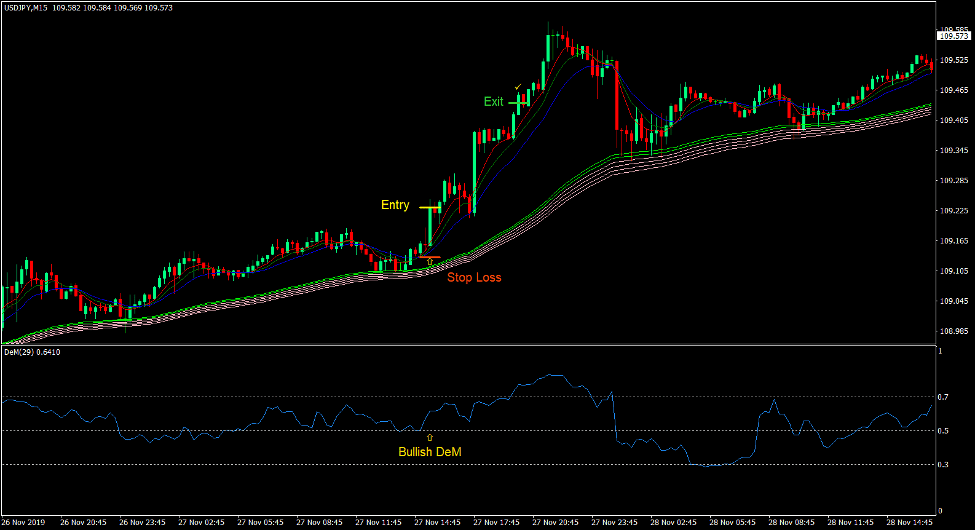Click the 27 Nov 14:45 time label
The image size is (977, 531).
(x=437, y=522)
